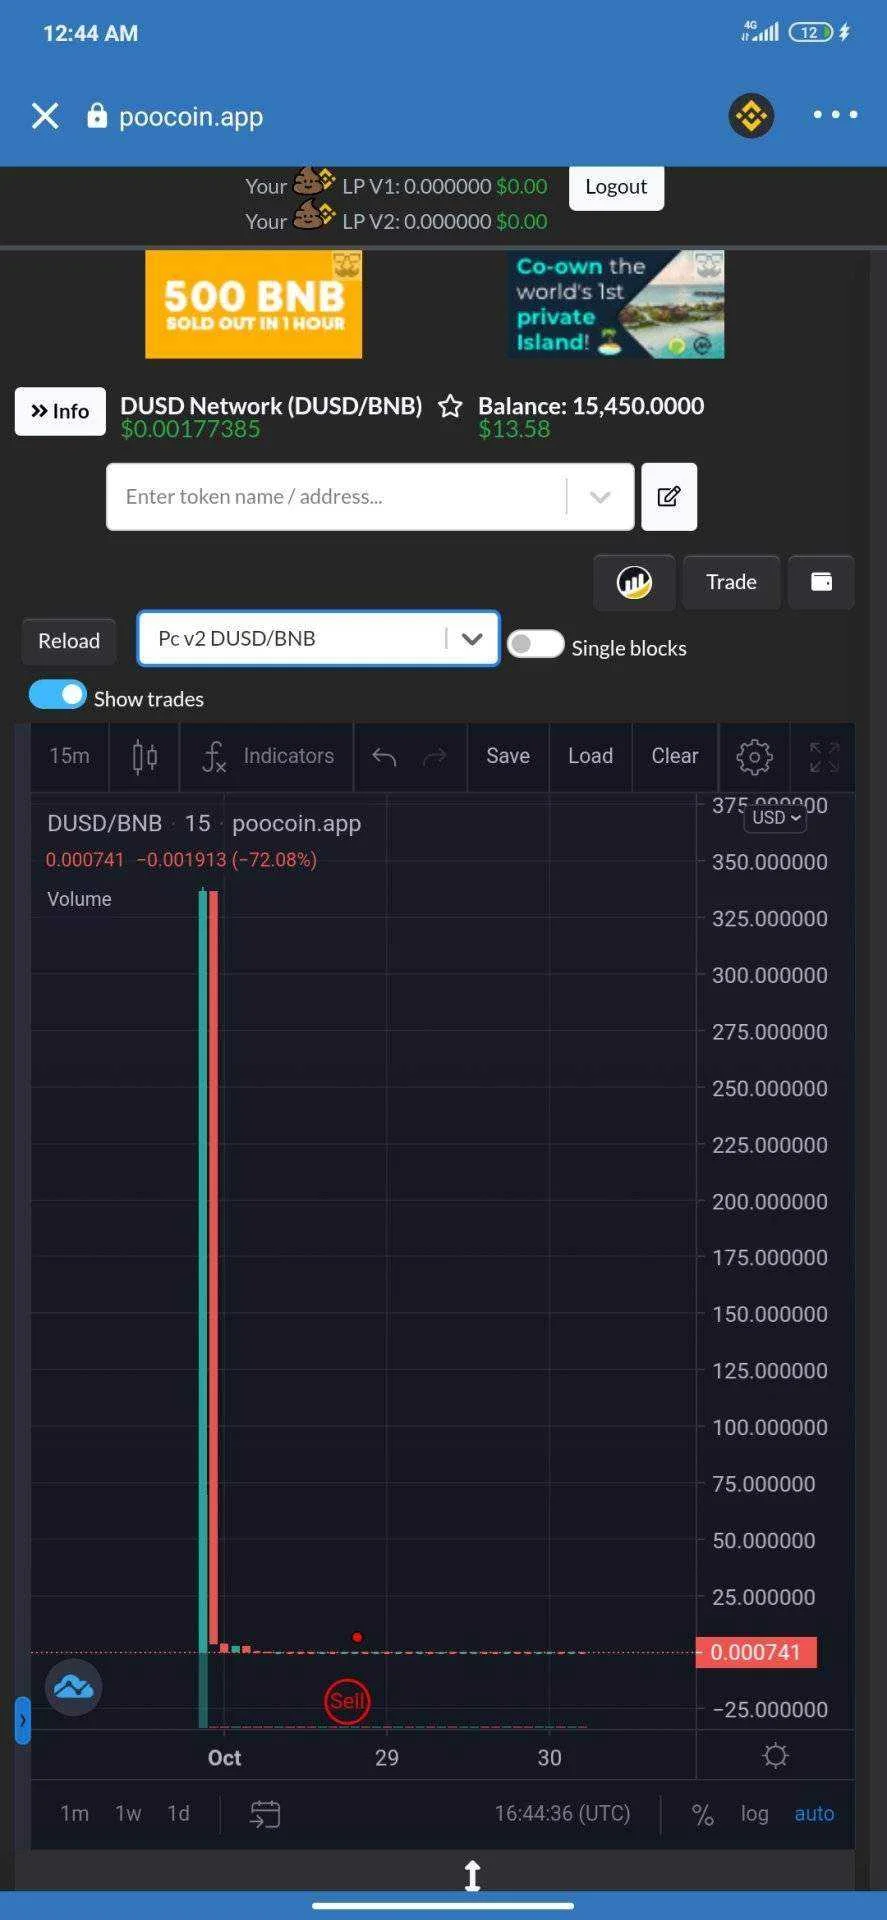Screen dimensions: 887x1920
Task: Click Save in chart toolbar
Action: coord(508,756)
